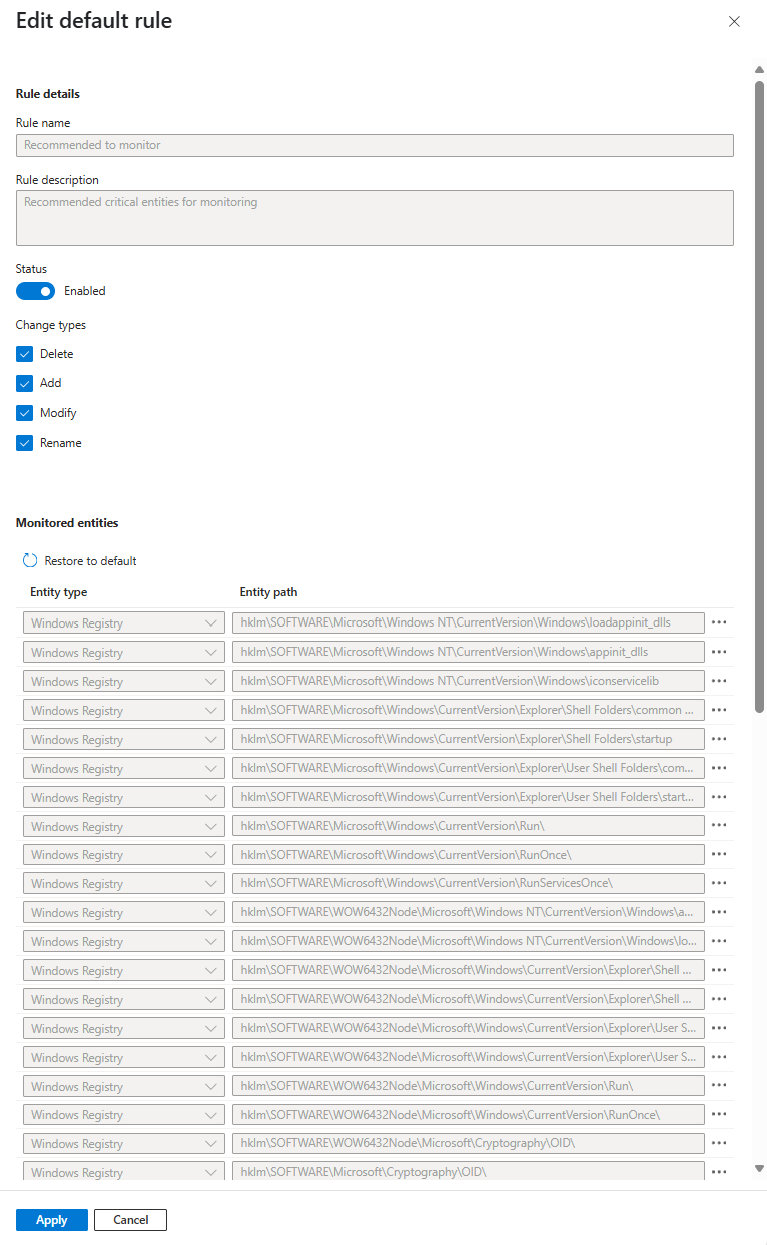Click the scroll down arrow of scrollbar

759,1168
